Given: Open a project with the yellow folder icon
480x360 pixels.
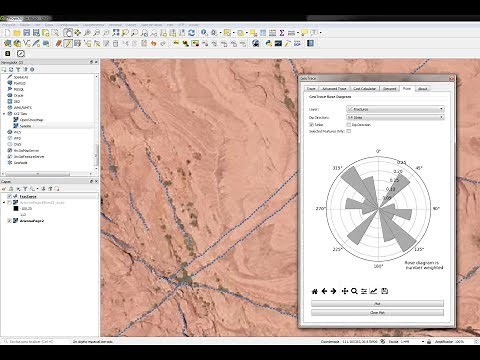Looking at the screenshot, I should click(17, 33).
